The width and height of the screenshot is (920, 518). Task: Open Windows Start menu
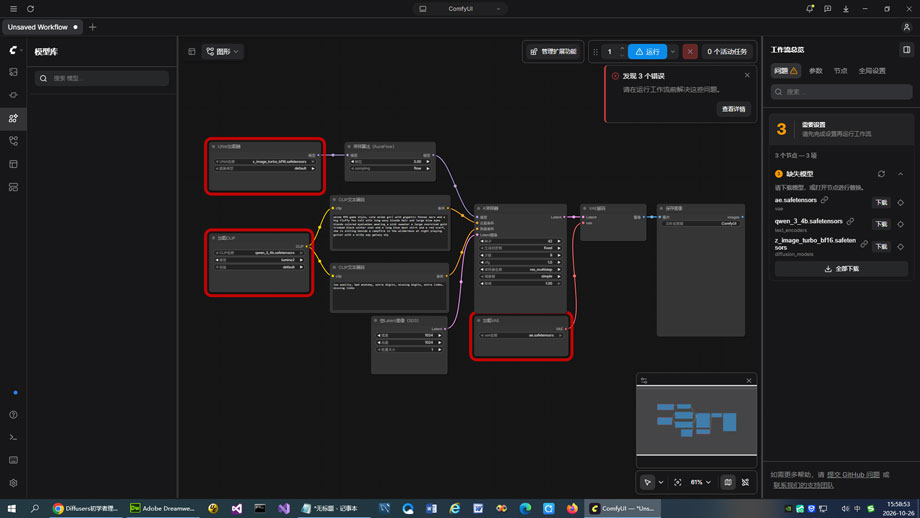tap(11, 508)
